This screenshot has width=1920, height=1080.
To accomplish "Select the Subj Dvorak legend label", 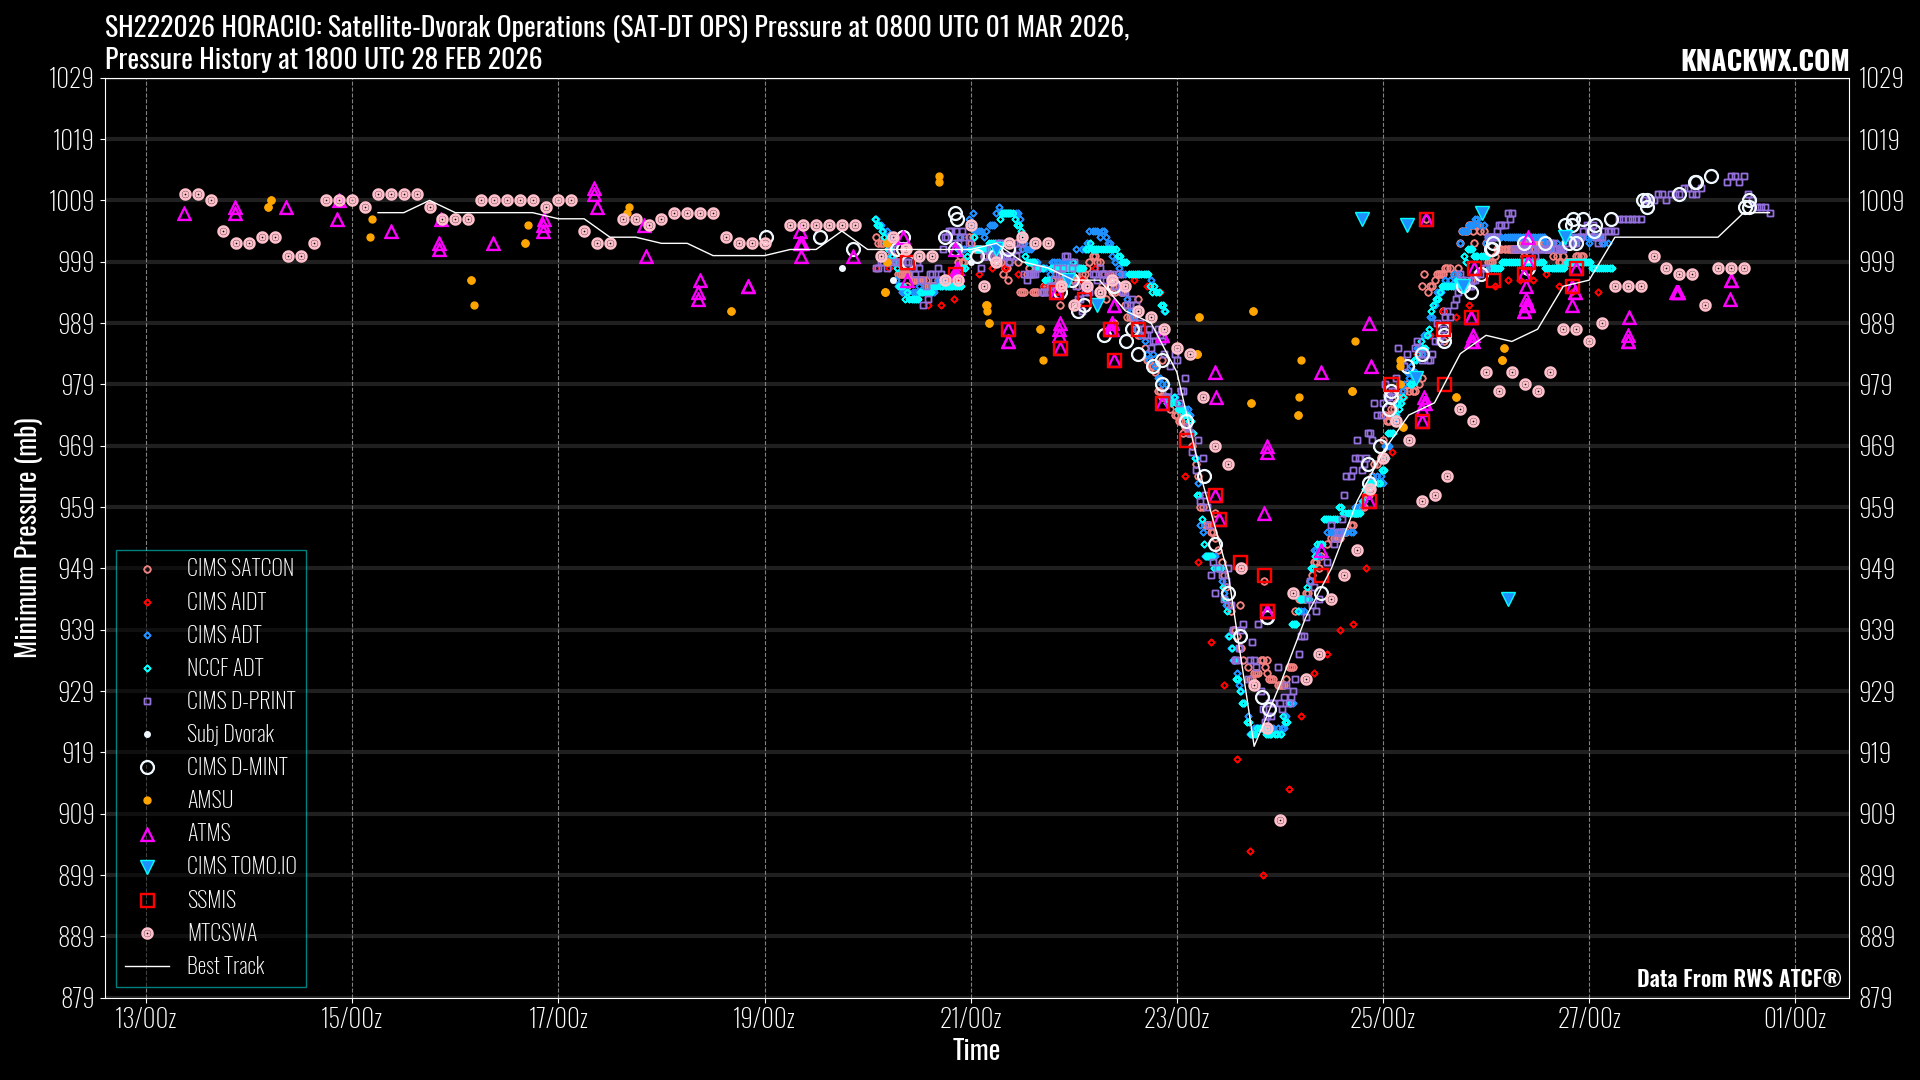I will [x=230, y=734].
